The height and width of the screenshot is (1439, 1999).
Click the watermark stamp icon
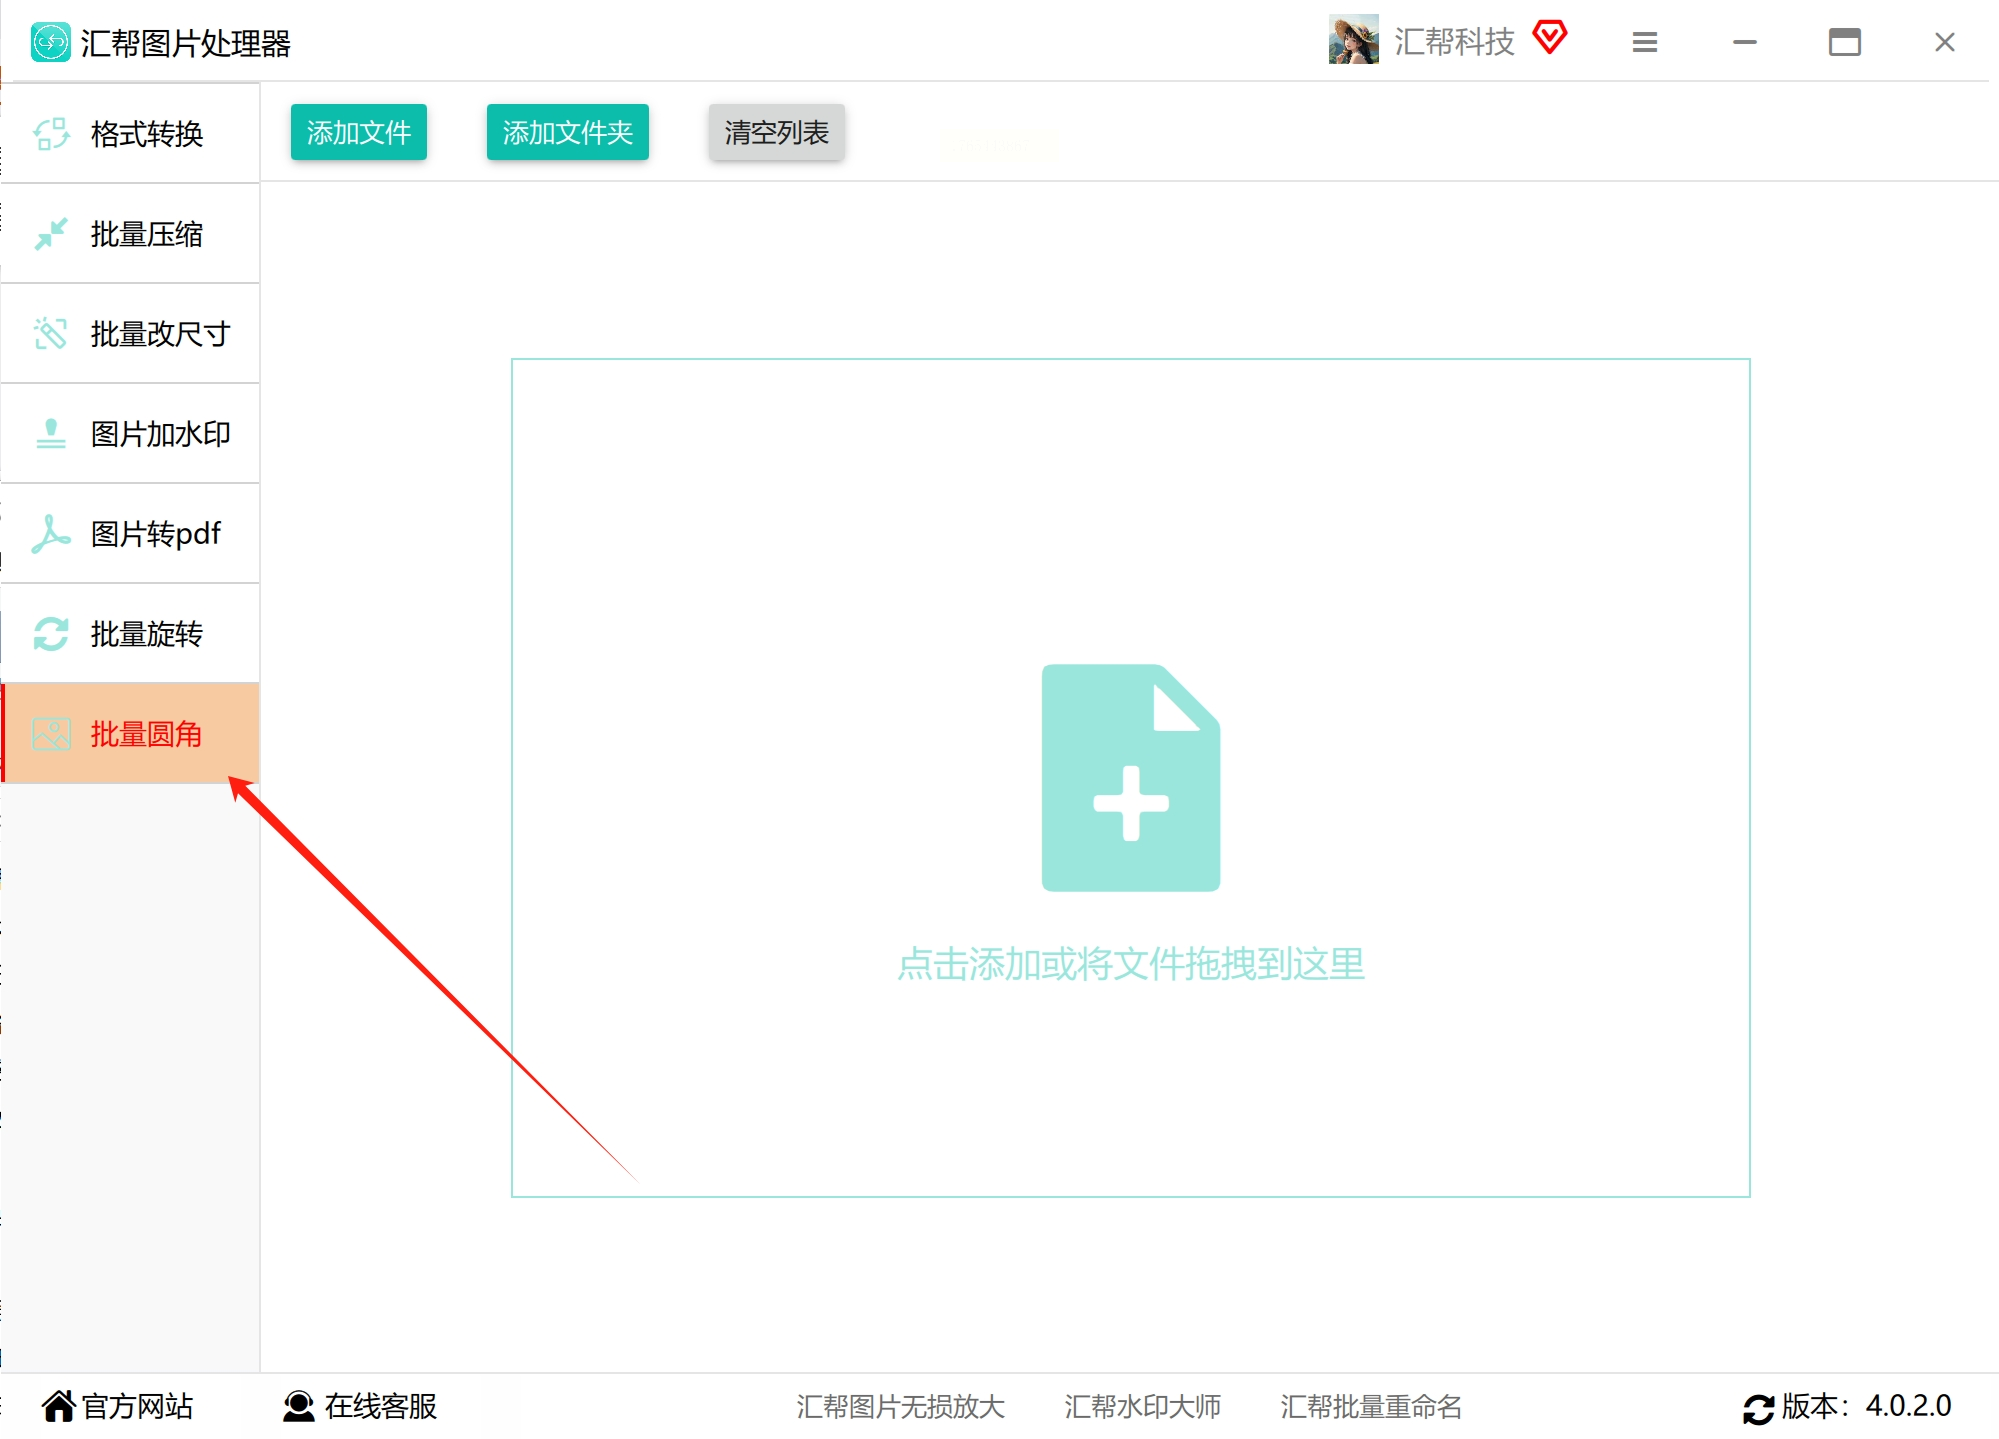(x=51, y=434)
